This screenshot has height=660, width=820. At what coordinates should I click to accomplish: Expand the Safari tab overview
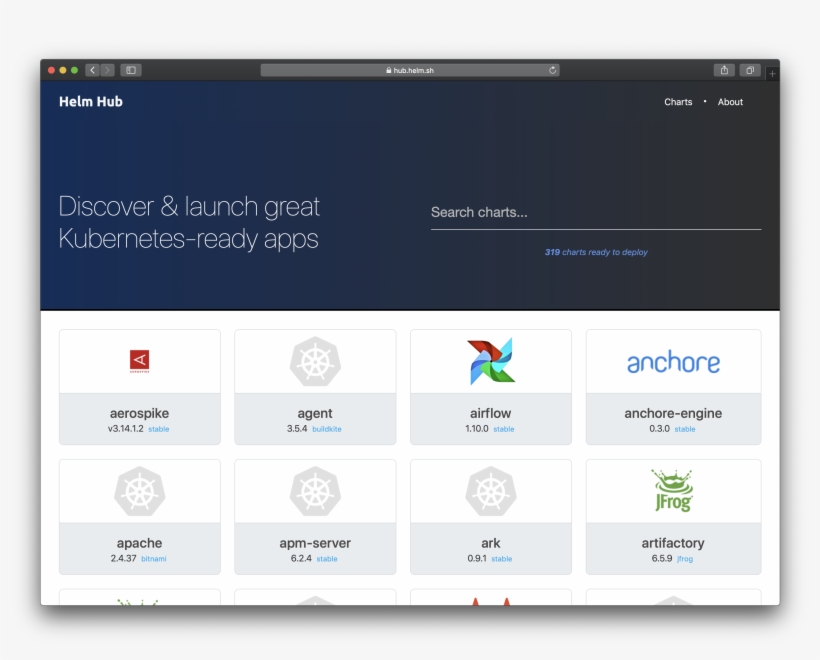[750, 70]
